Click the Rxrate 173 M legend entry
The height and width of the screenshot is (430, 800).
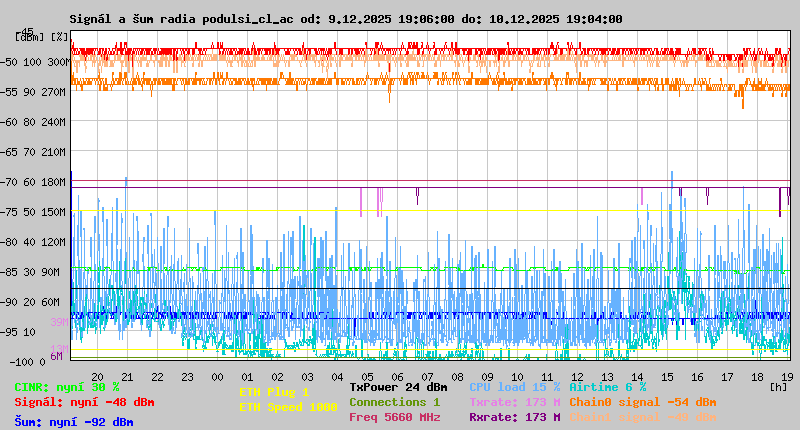(514, 417)
